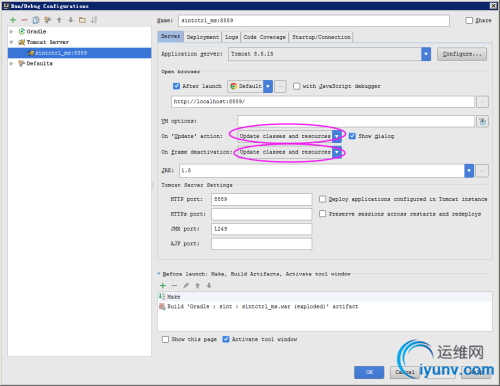
Task: Switch to the Logs tab
Action: pos(231,37)
